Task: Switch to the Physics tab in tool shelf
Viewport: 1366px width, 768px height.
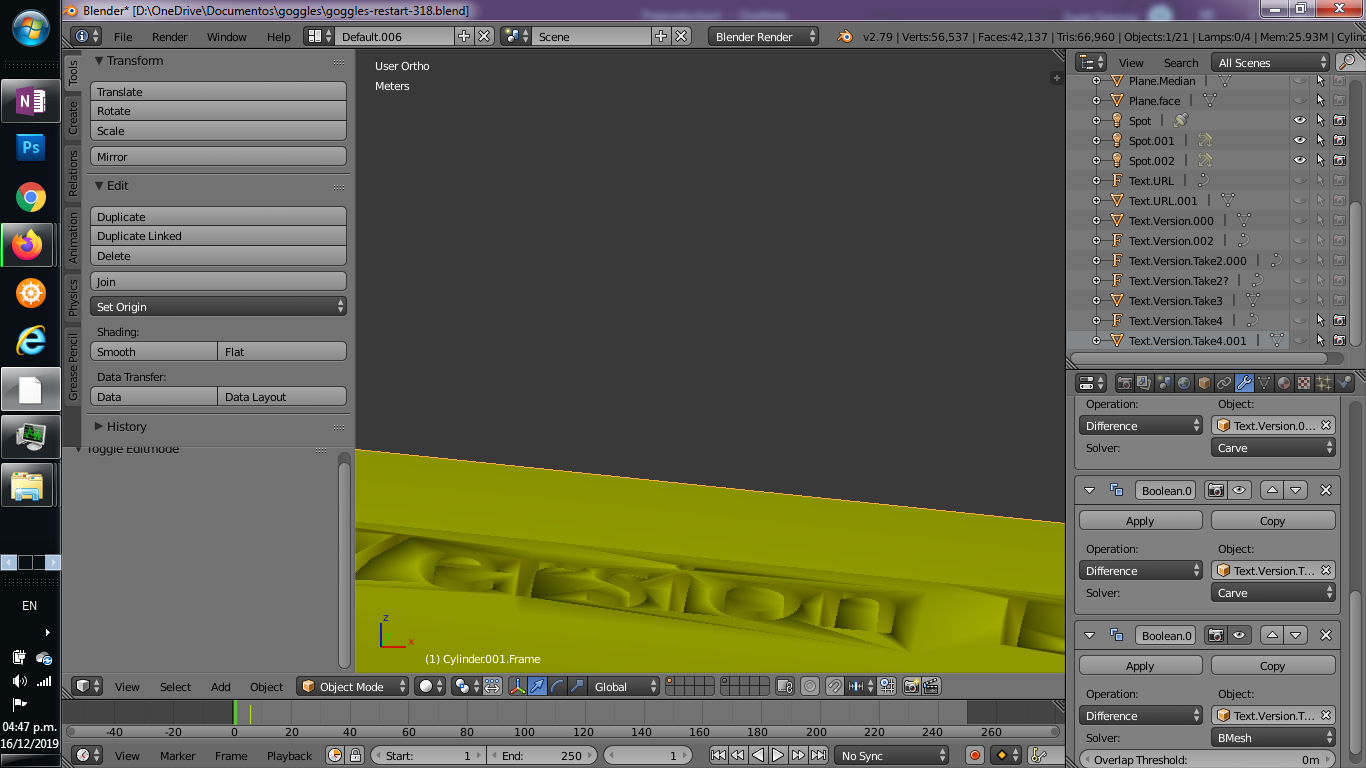Action: pyautogui.click(x=72, y=298)
